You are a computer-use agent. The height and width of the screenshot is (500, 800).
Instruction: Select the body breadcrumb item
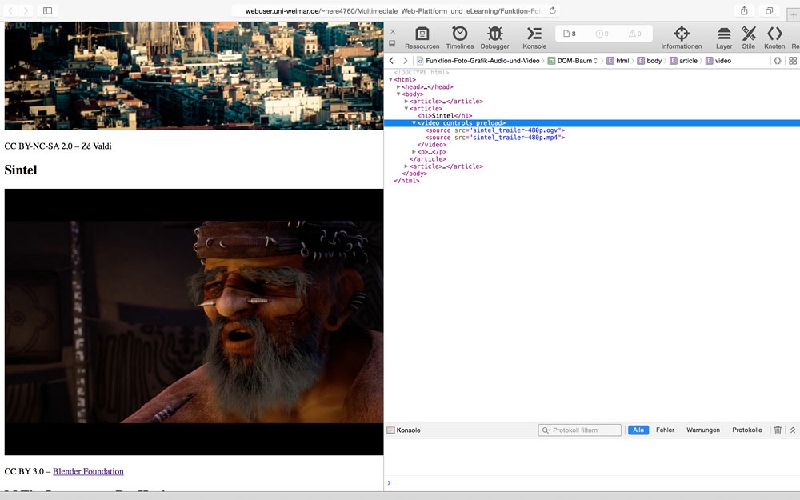649,61
